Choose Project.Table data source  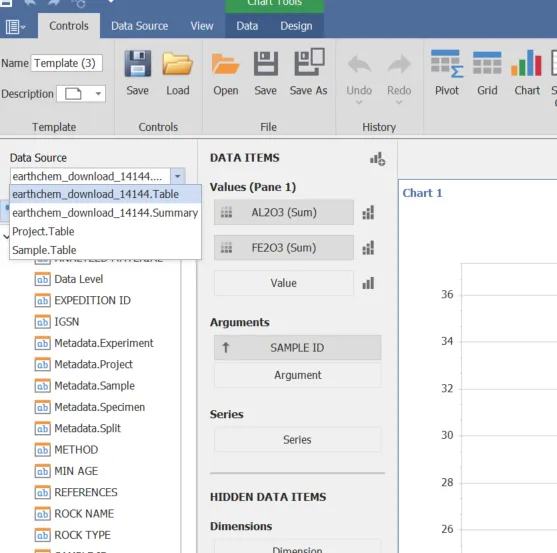(x=106, y=231)
